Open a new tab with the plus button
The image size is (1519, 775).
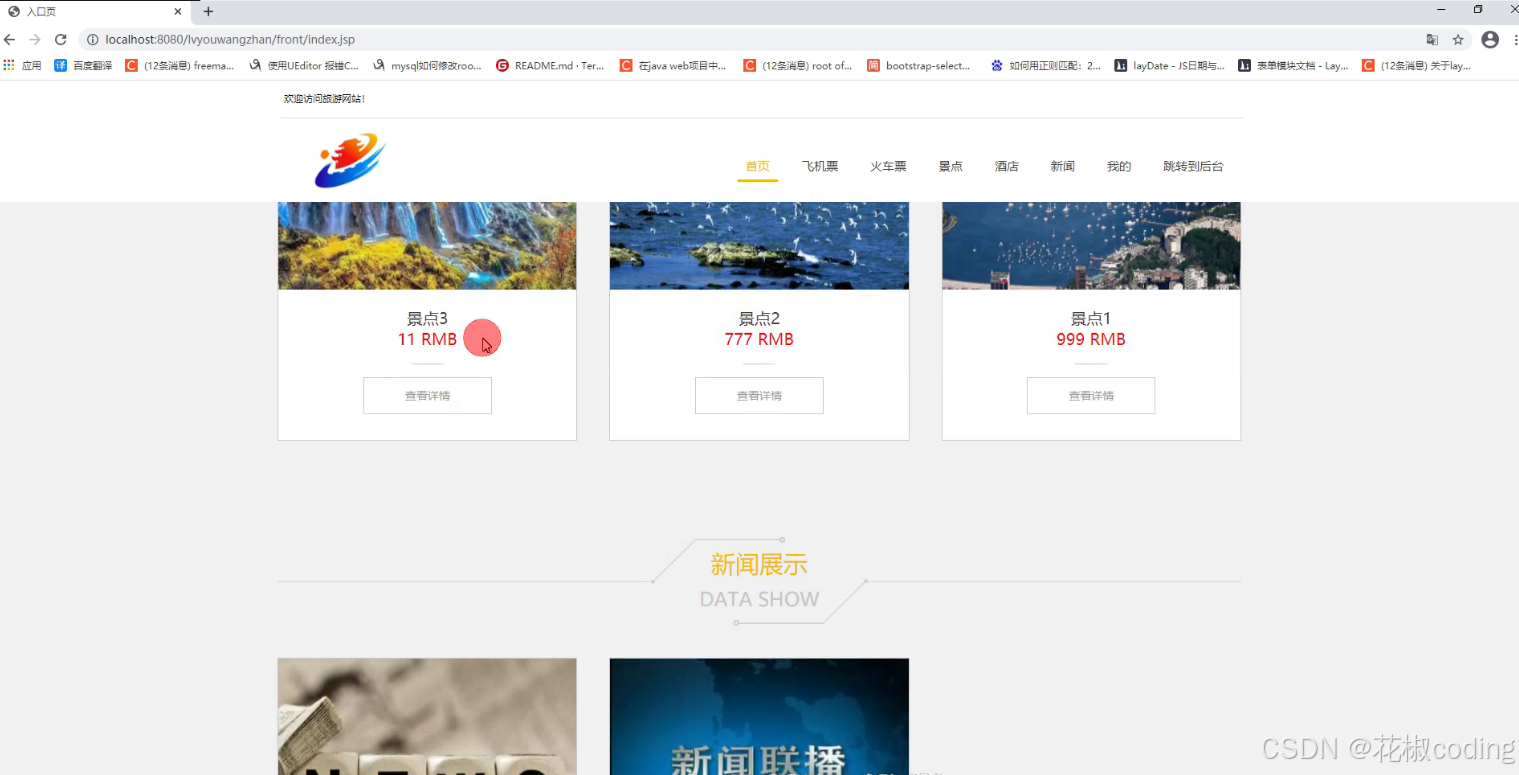point(207,12)
